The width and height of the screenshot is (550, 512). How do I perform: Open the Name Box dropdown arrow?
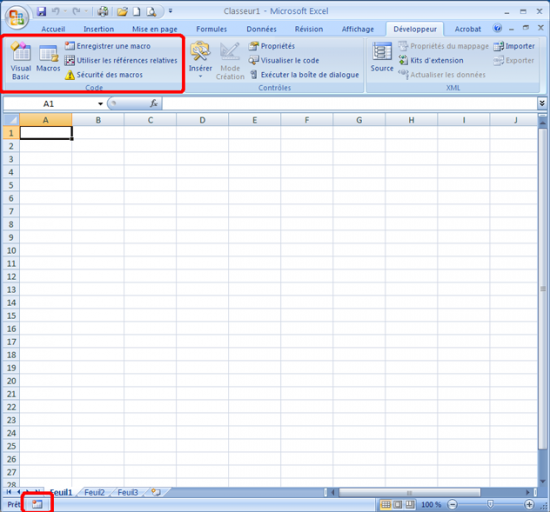click(x=100, y=104)
